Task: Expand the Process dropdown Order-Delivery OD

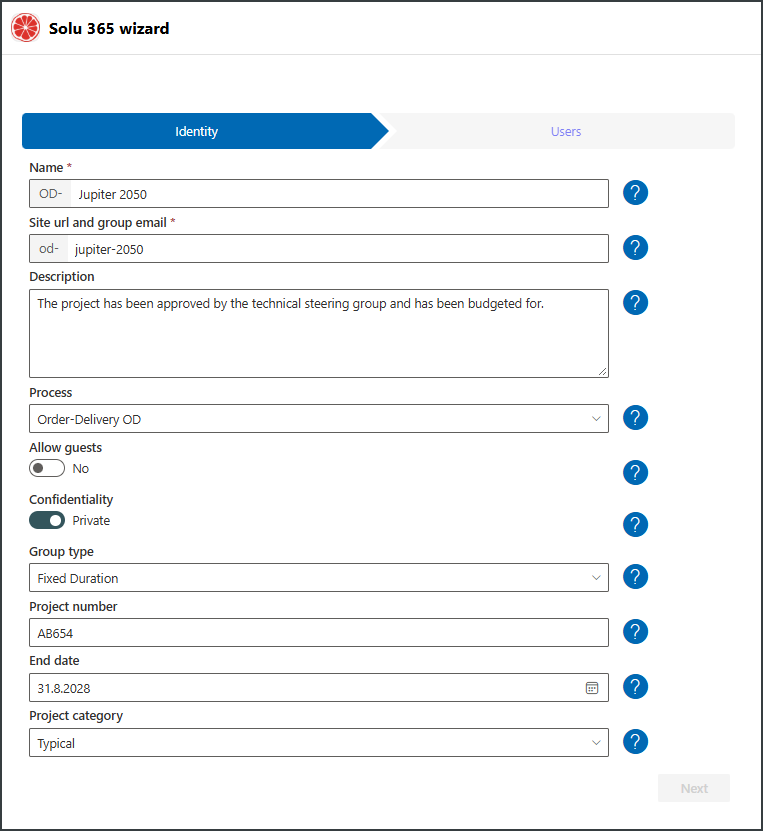Action: click(318, 419)
